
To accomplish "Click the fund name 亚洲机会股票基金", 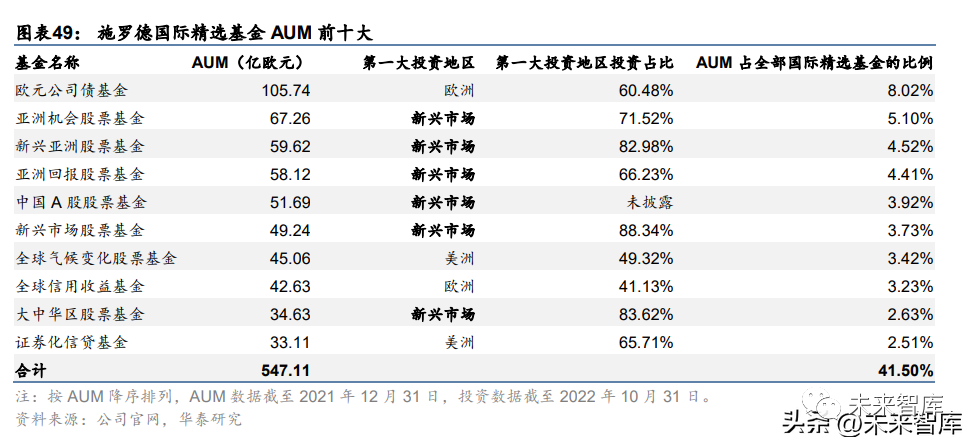I will point(80,118).
